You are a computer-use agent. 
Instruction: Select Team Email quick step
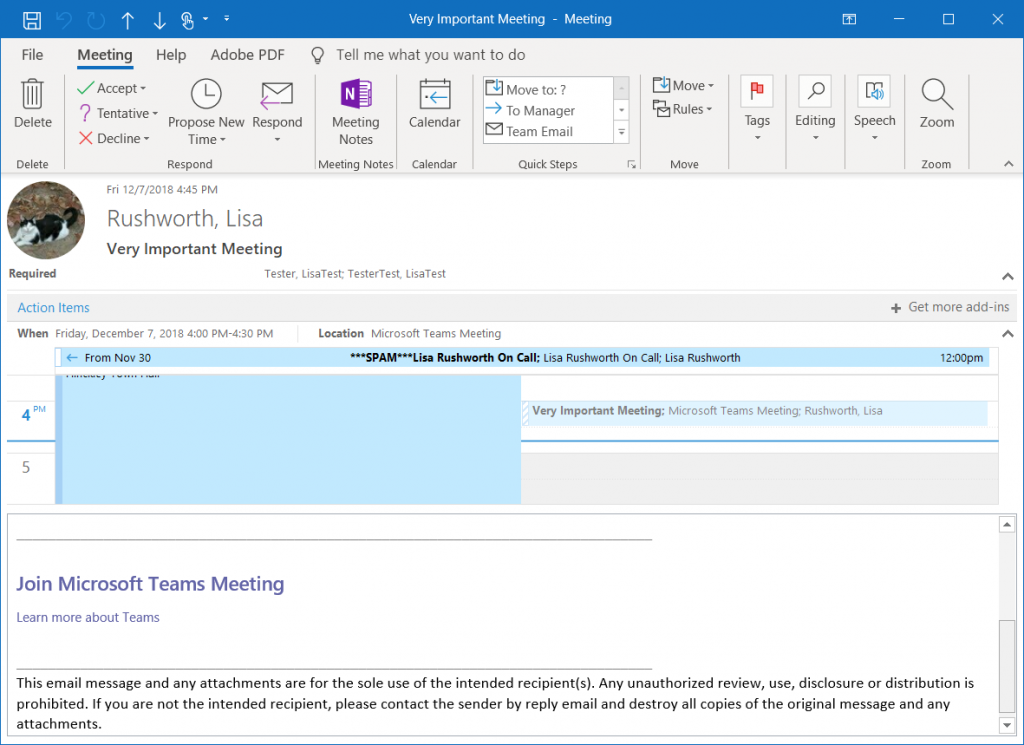549,131
